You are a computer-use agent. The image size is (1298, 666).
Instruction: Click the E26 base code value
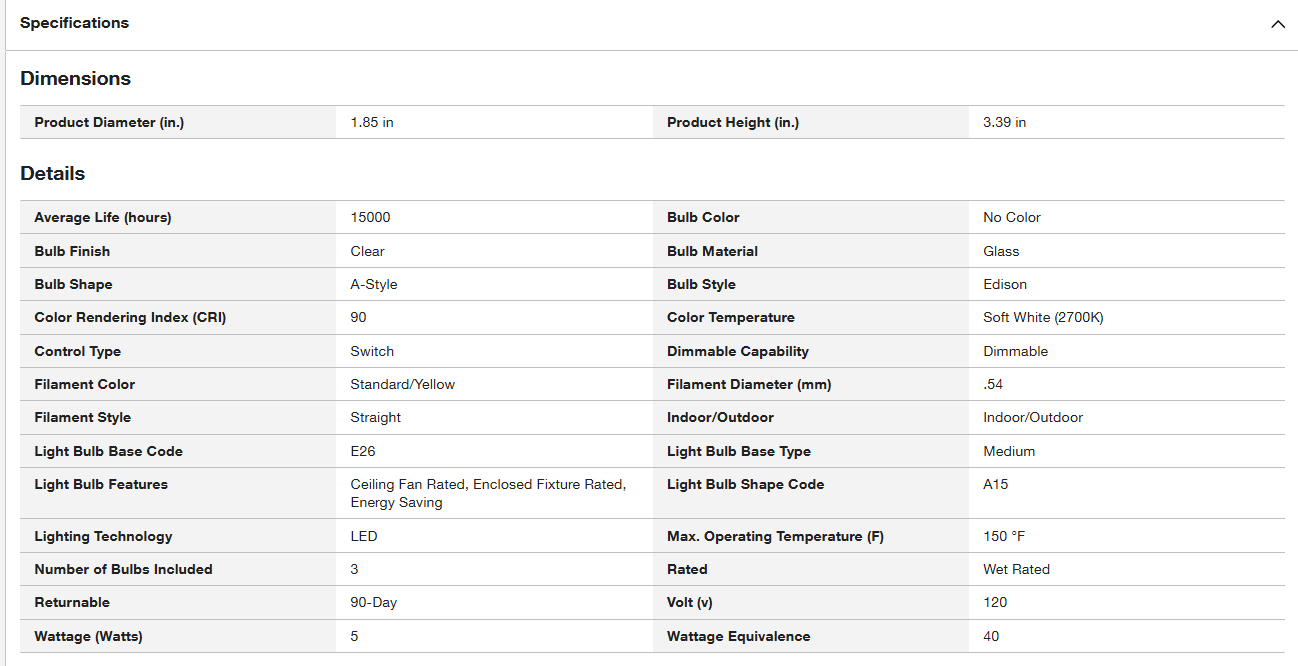(363, 451)
